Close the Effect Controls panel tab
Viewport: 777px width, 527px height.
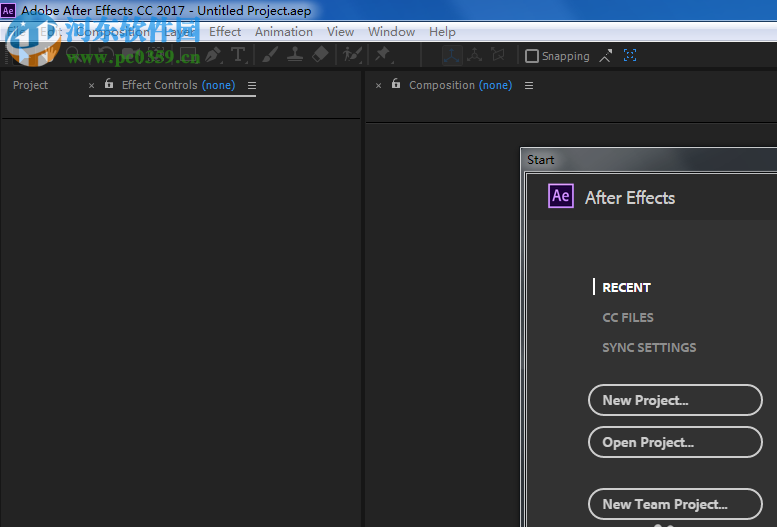92,86
